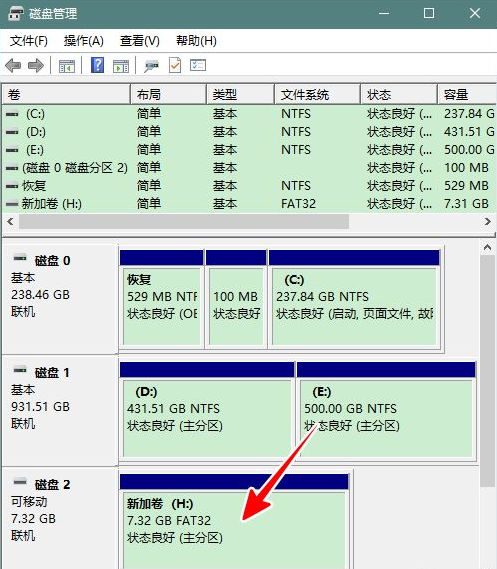Image resolution: width=497 pixels, height=569 pixels.
Task: Click the show/hide console tree icon
Action: [x=67, y=66]
